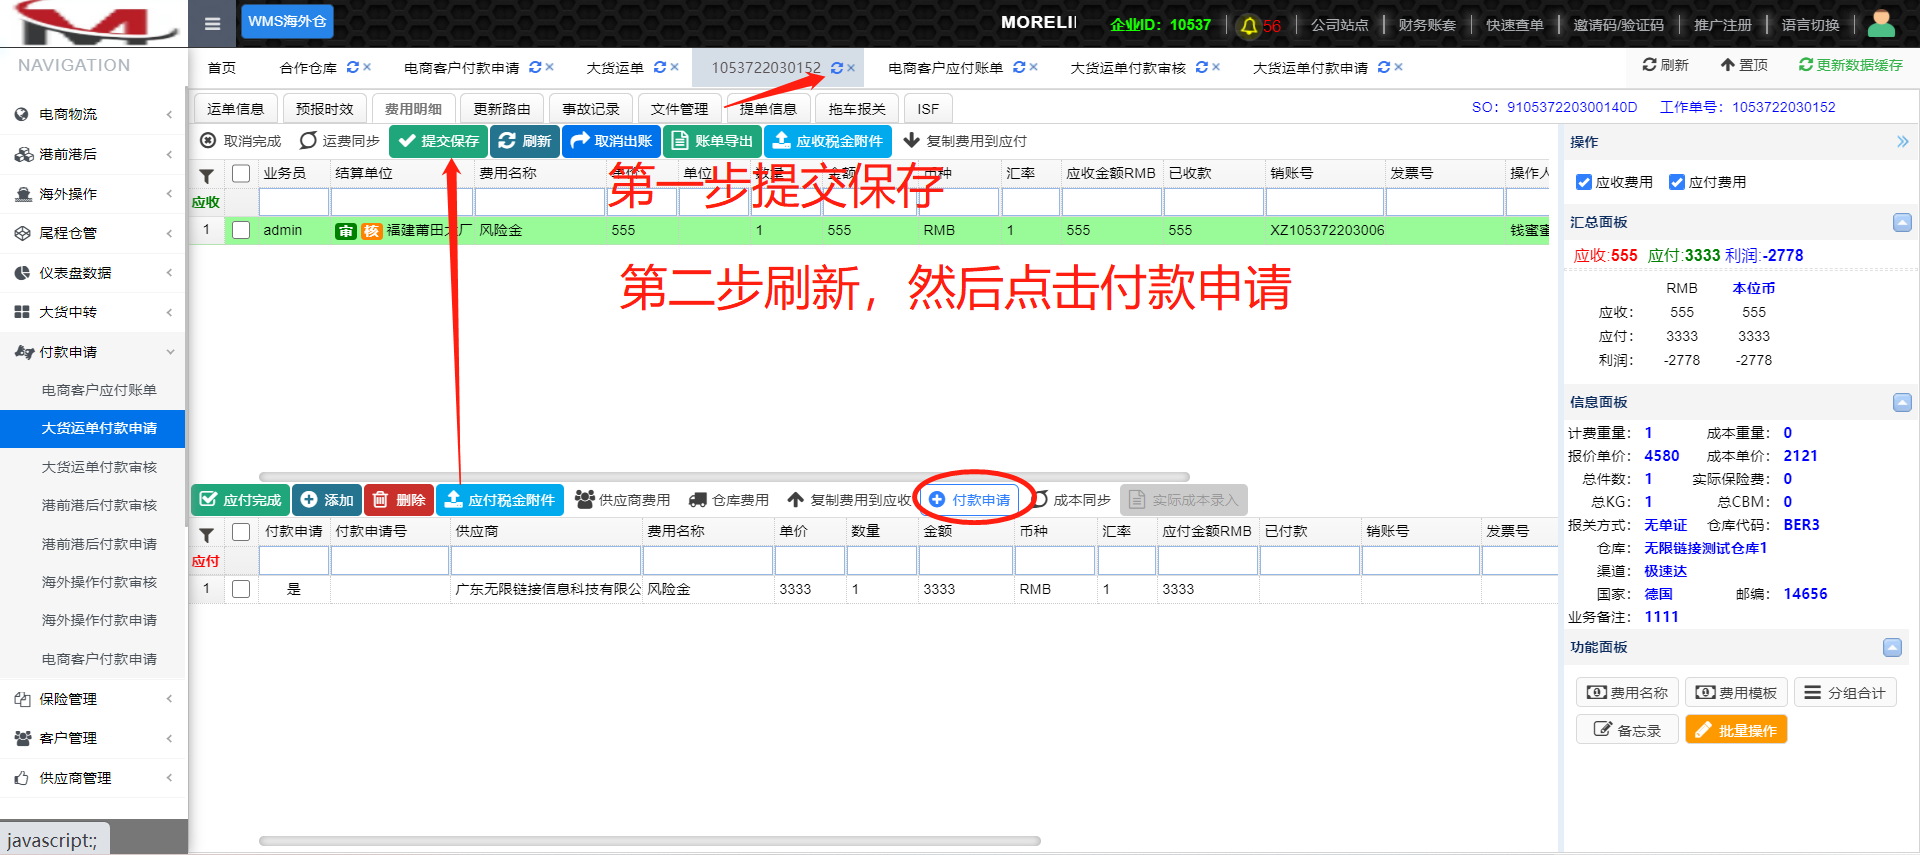Screen dimensions: 1920x855
Task: Switch to the 预报时效 tab
Action: (x=324, y=108)
